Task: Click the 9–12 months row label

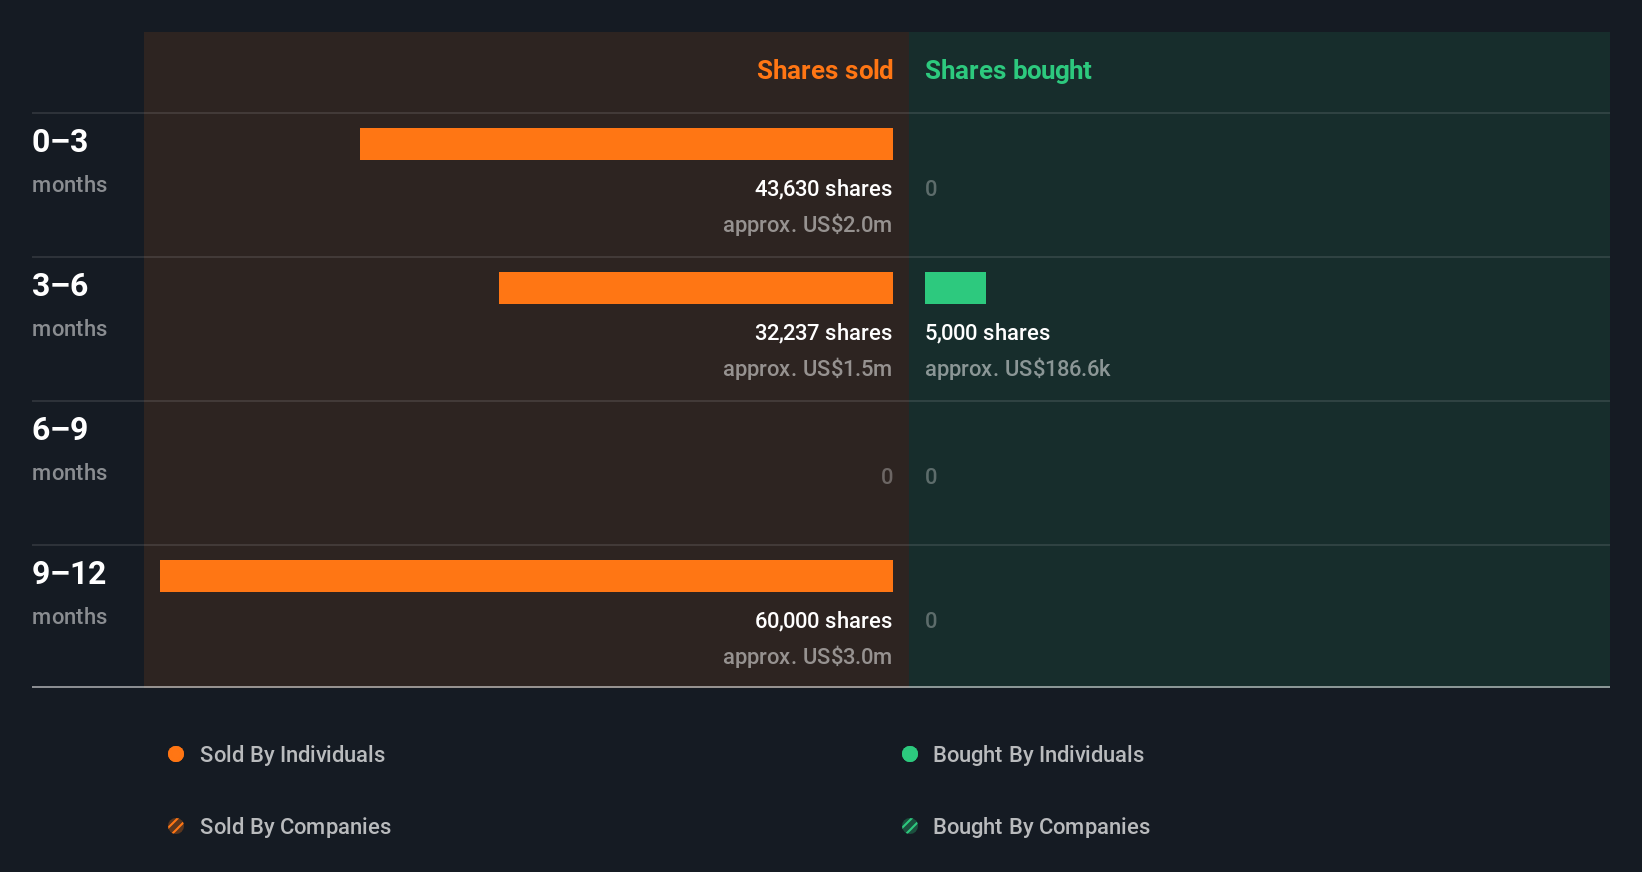Action: (69, 593)
